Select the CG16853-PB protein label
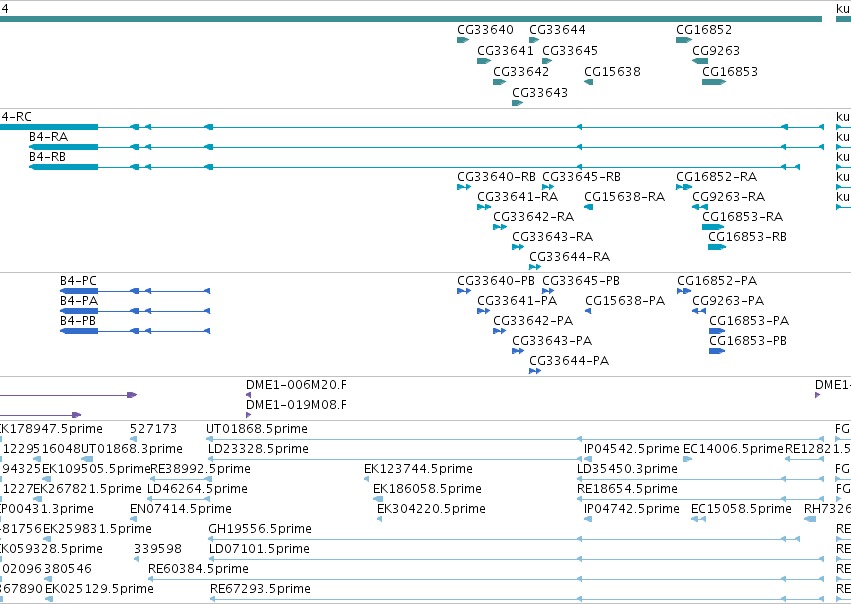 (x=748, y=341)
